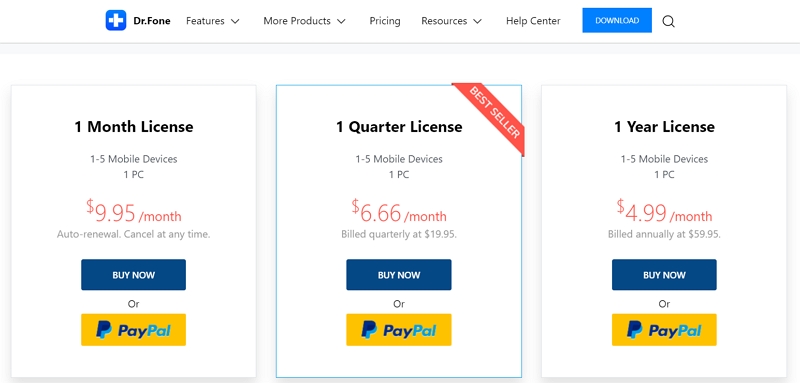Click the PayPal logo under 1 Month License
Viewport: 800px width, 383px height.
pos(133,330)
